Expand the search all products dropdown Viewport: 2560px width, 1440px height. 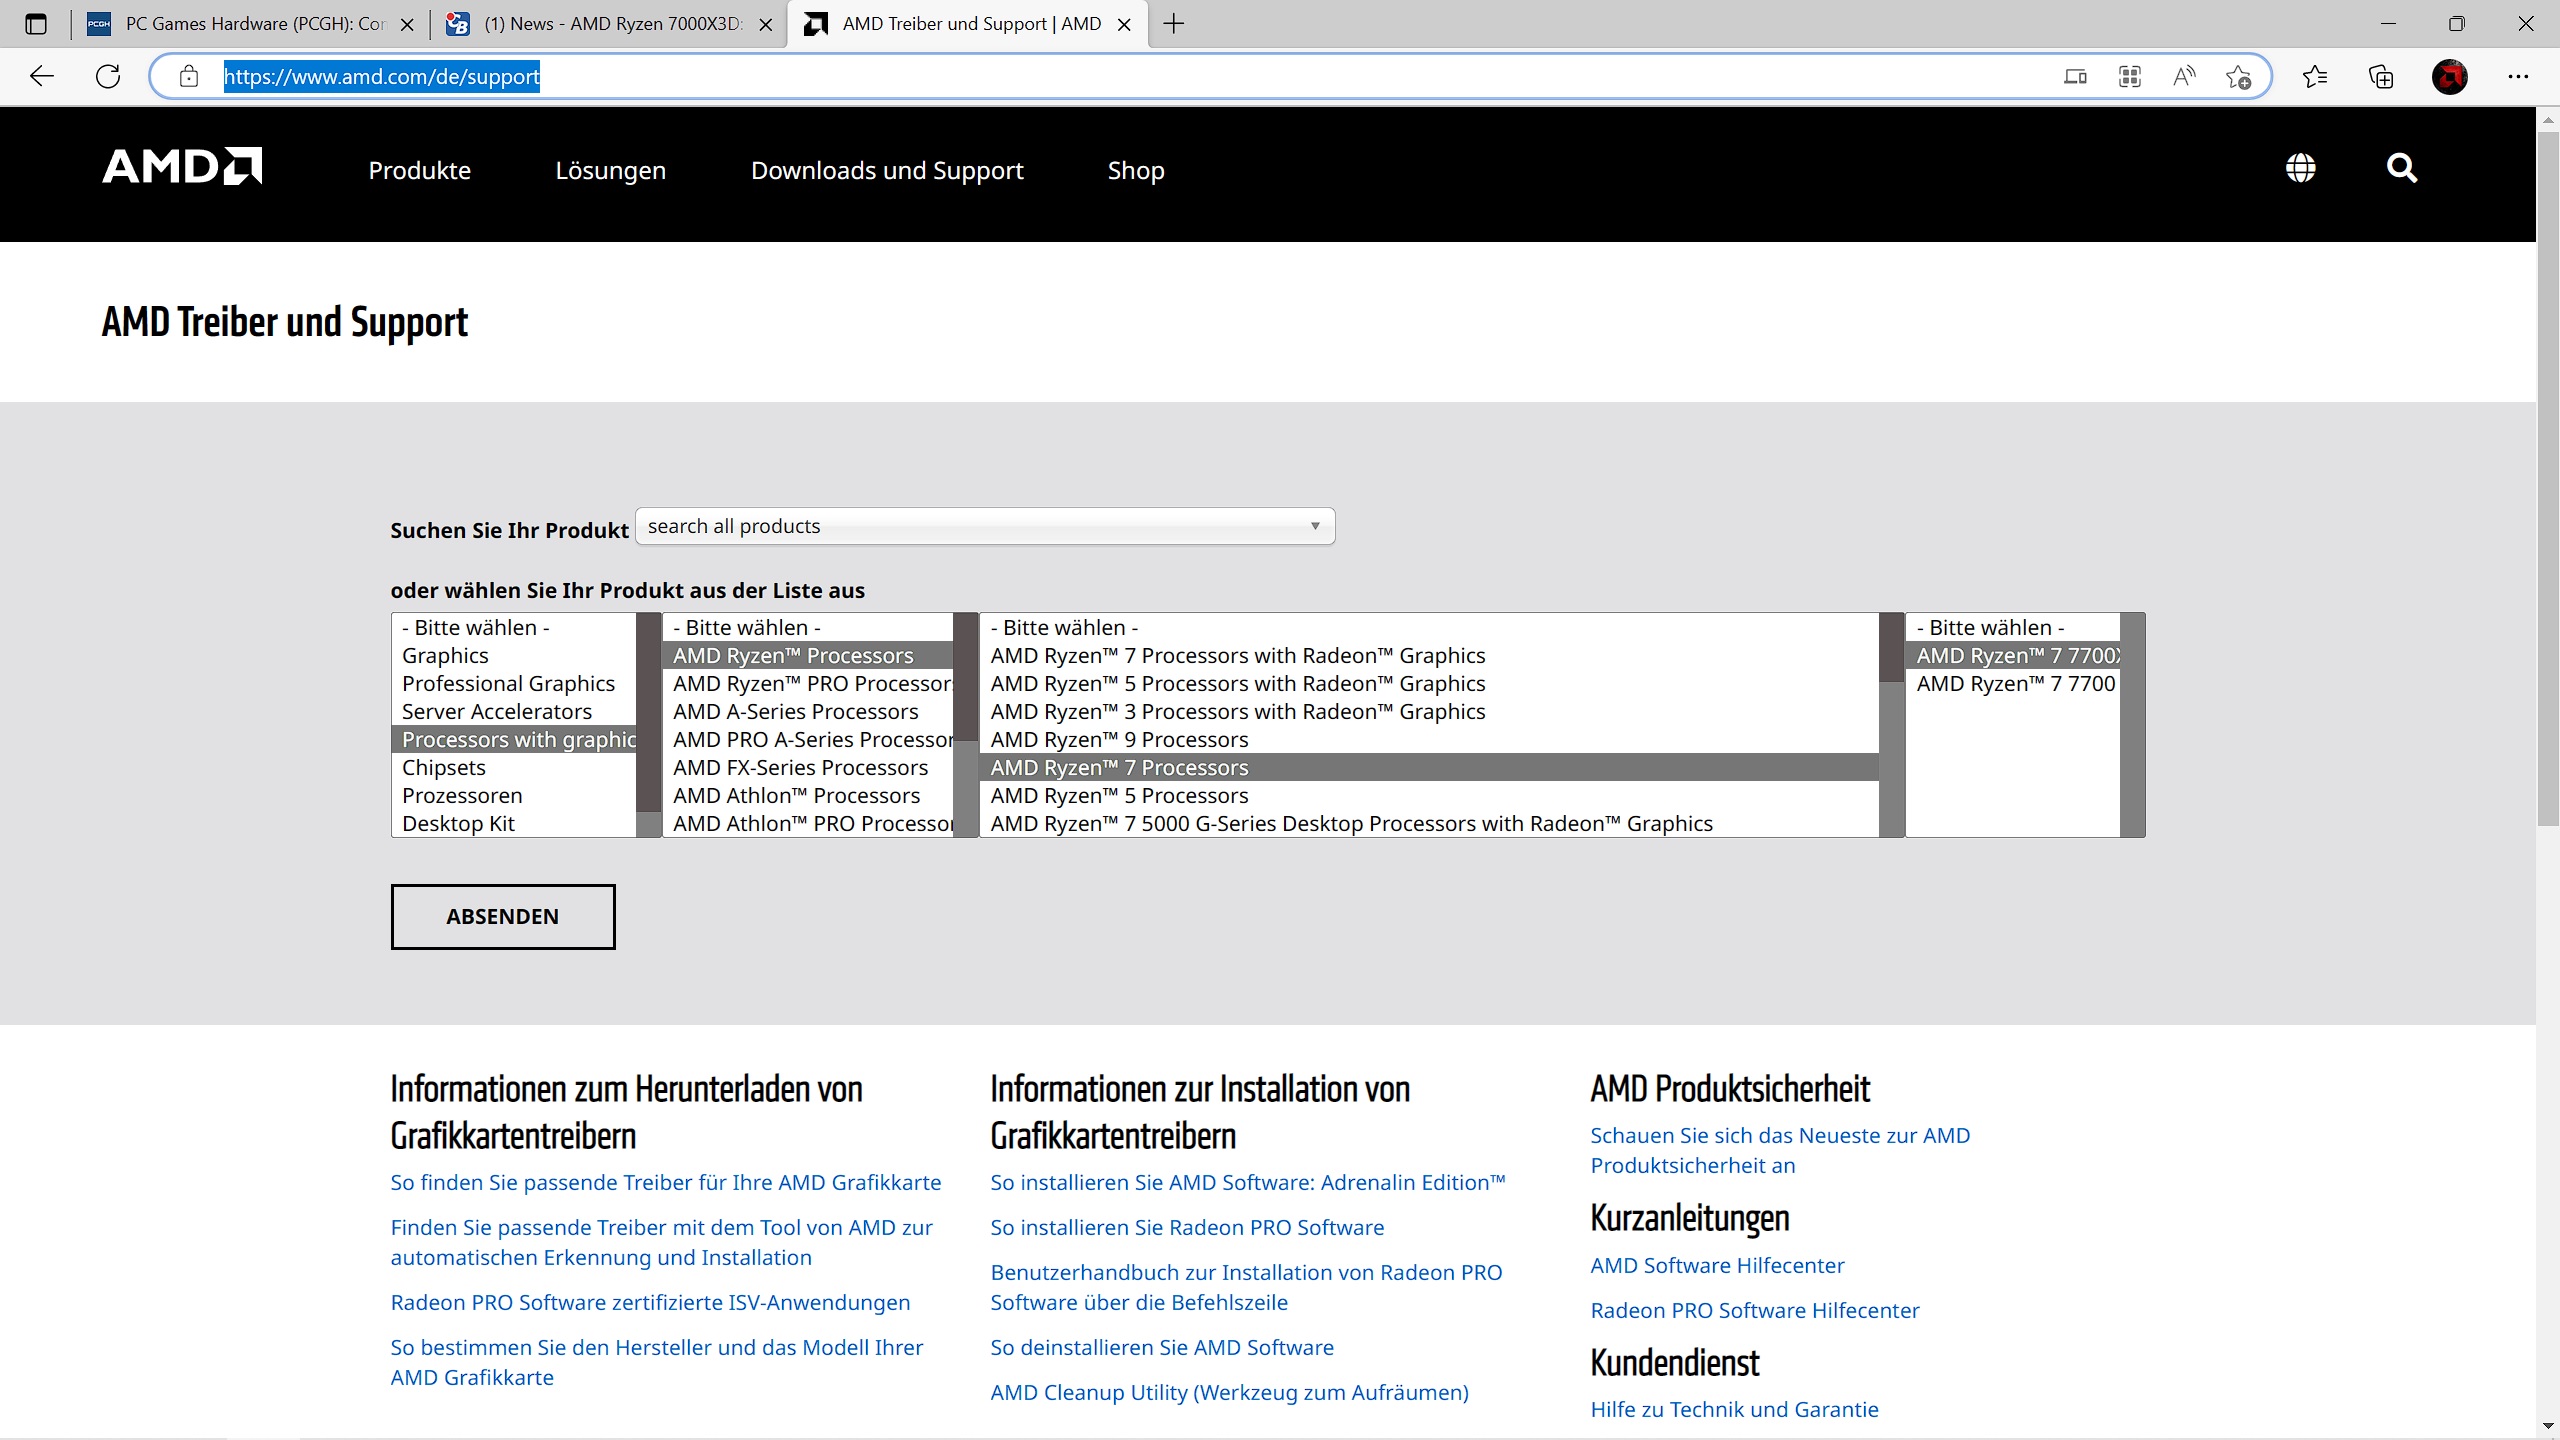click(x=984, y=526)
